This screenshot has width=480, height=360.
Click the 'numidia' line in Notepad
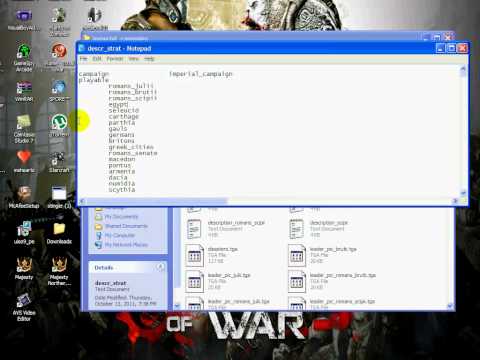[x=122, y=184]
